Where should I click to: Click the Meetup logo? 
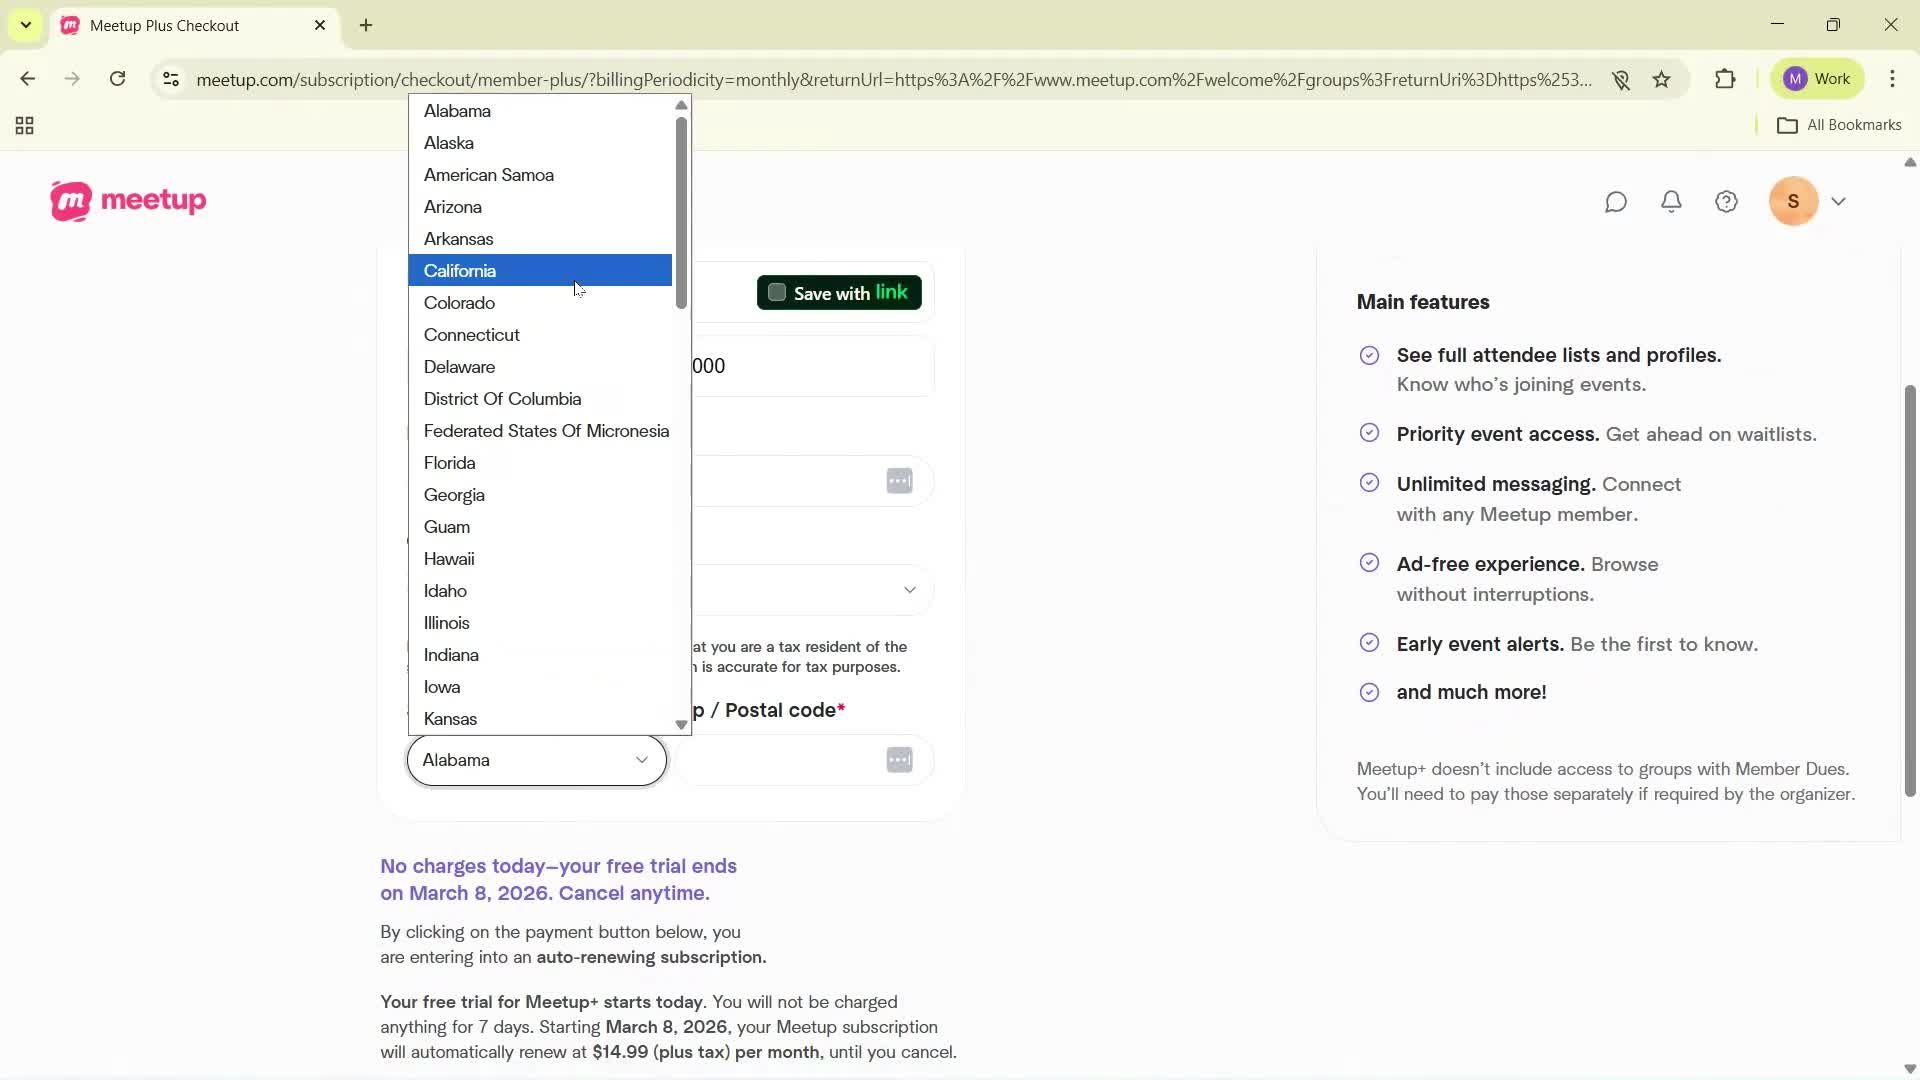[x=128, y=200]
